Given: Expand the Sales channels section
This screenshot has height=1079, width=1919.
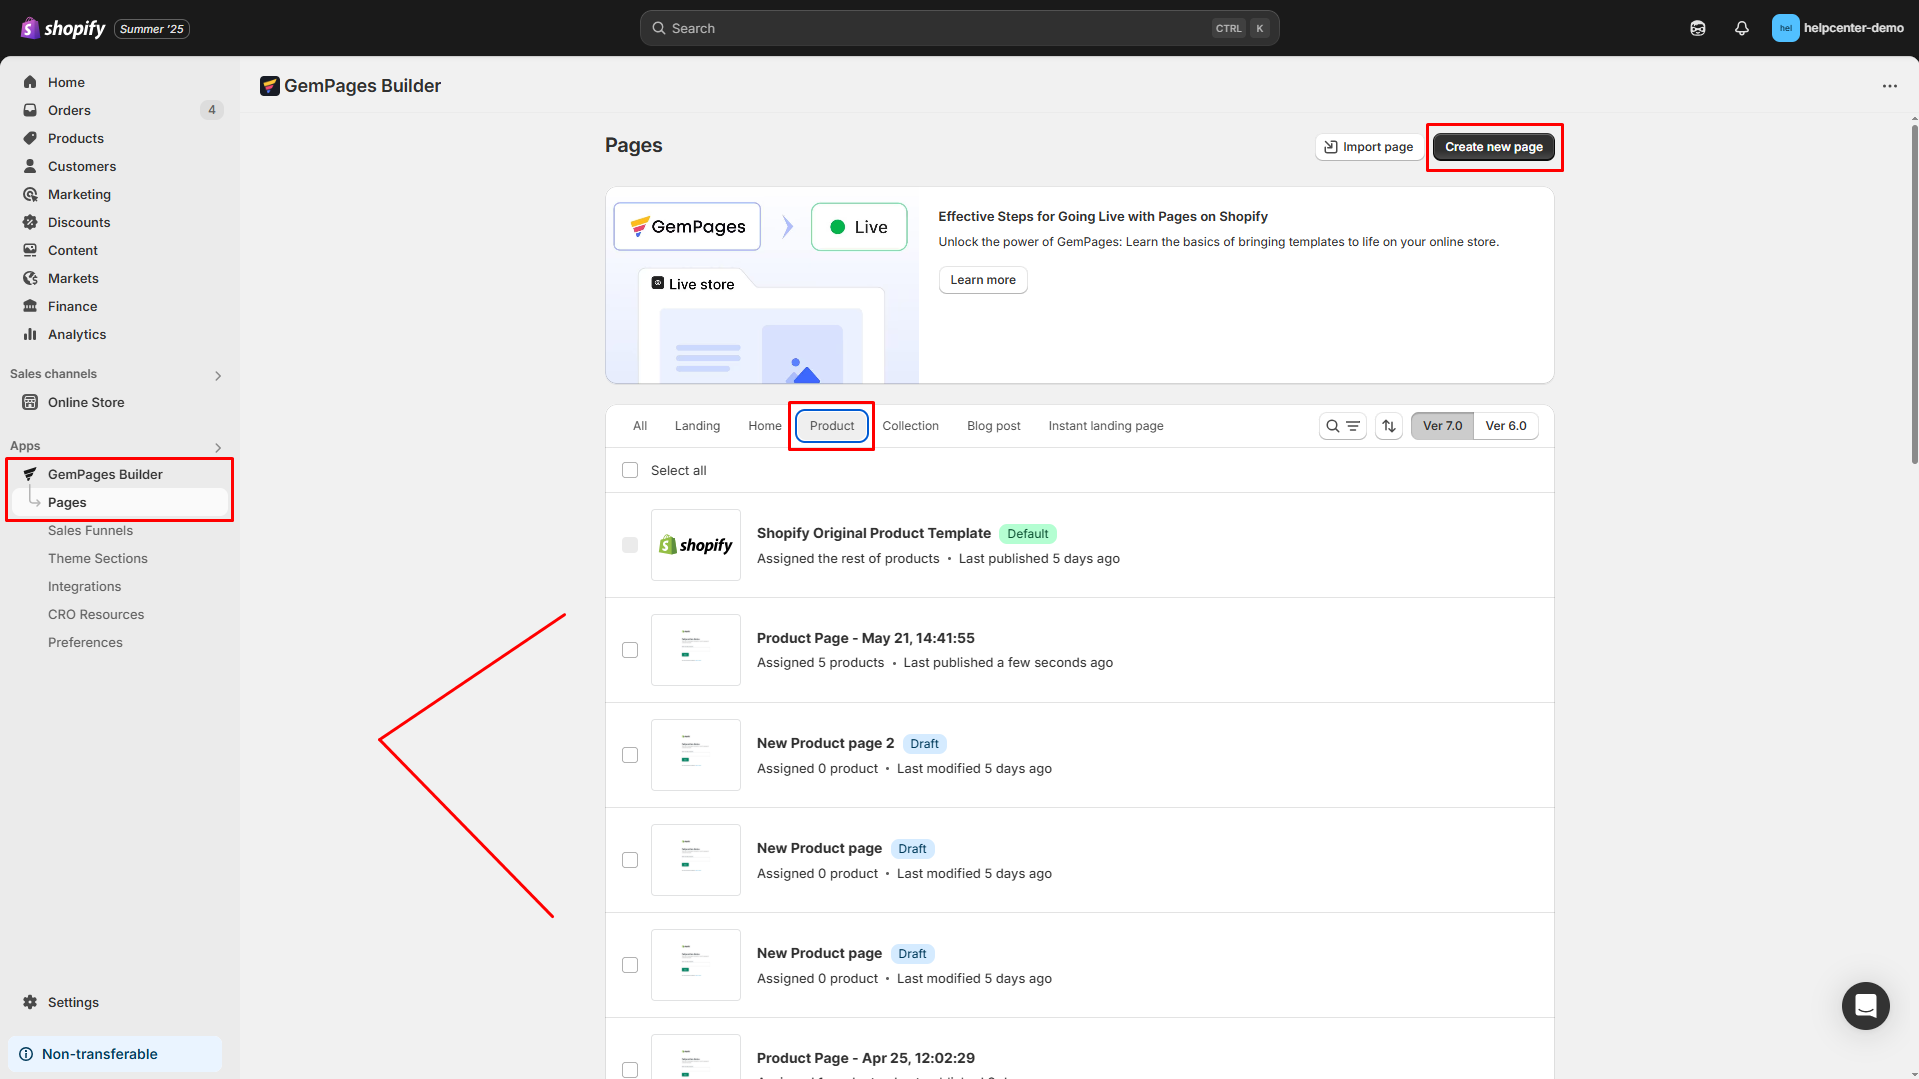Looking at the screenshot, I should (x=218, y=375).
